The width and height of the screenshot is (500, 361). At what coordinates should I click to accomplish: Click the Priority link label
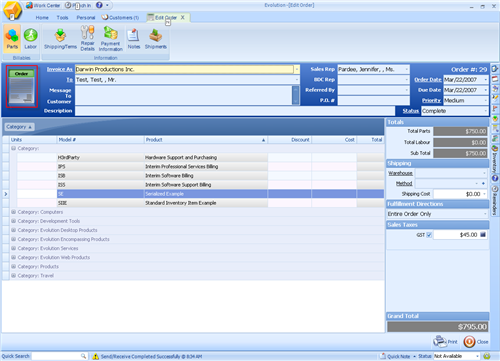[x=431, y=100]
